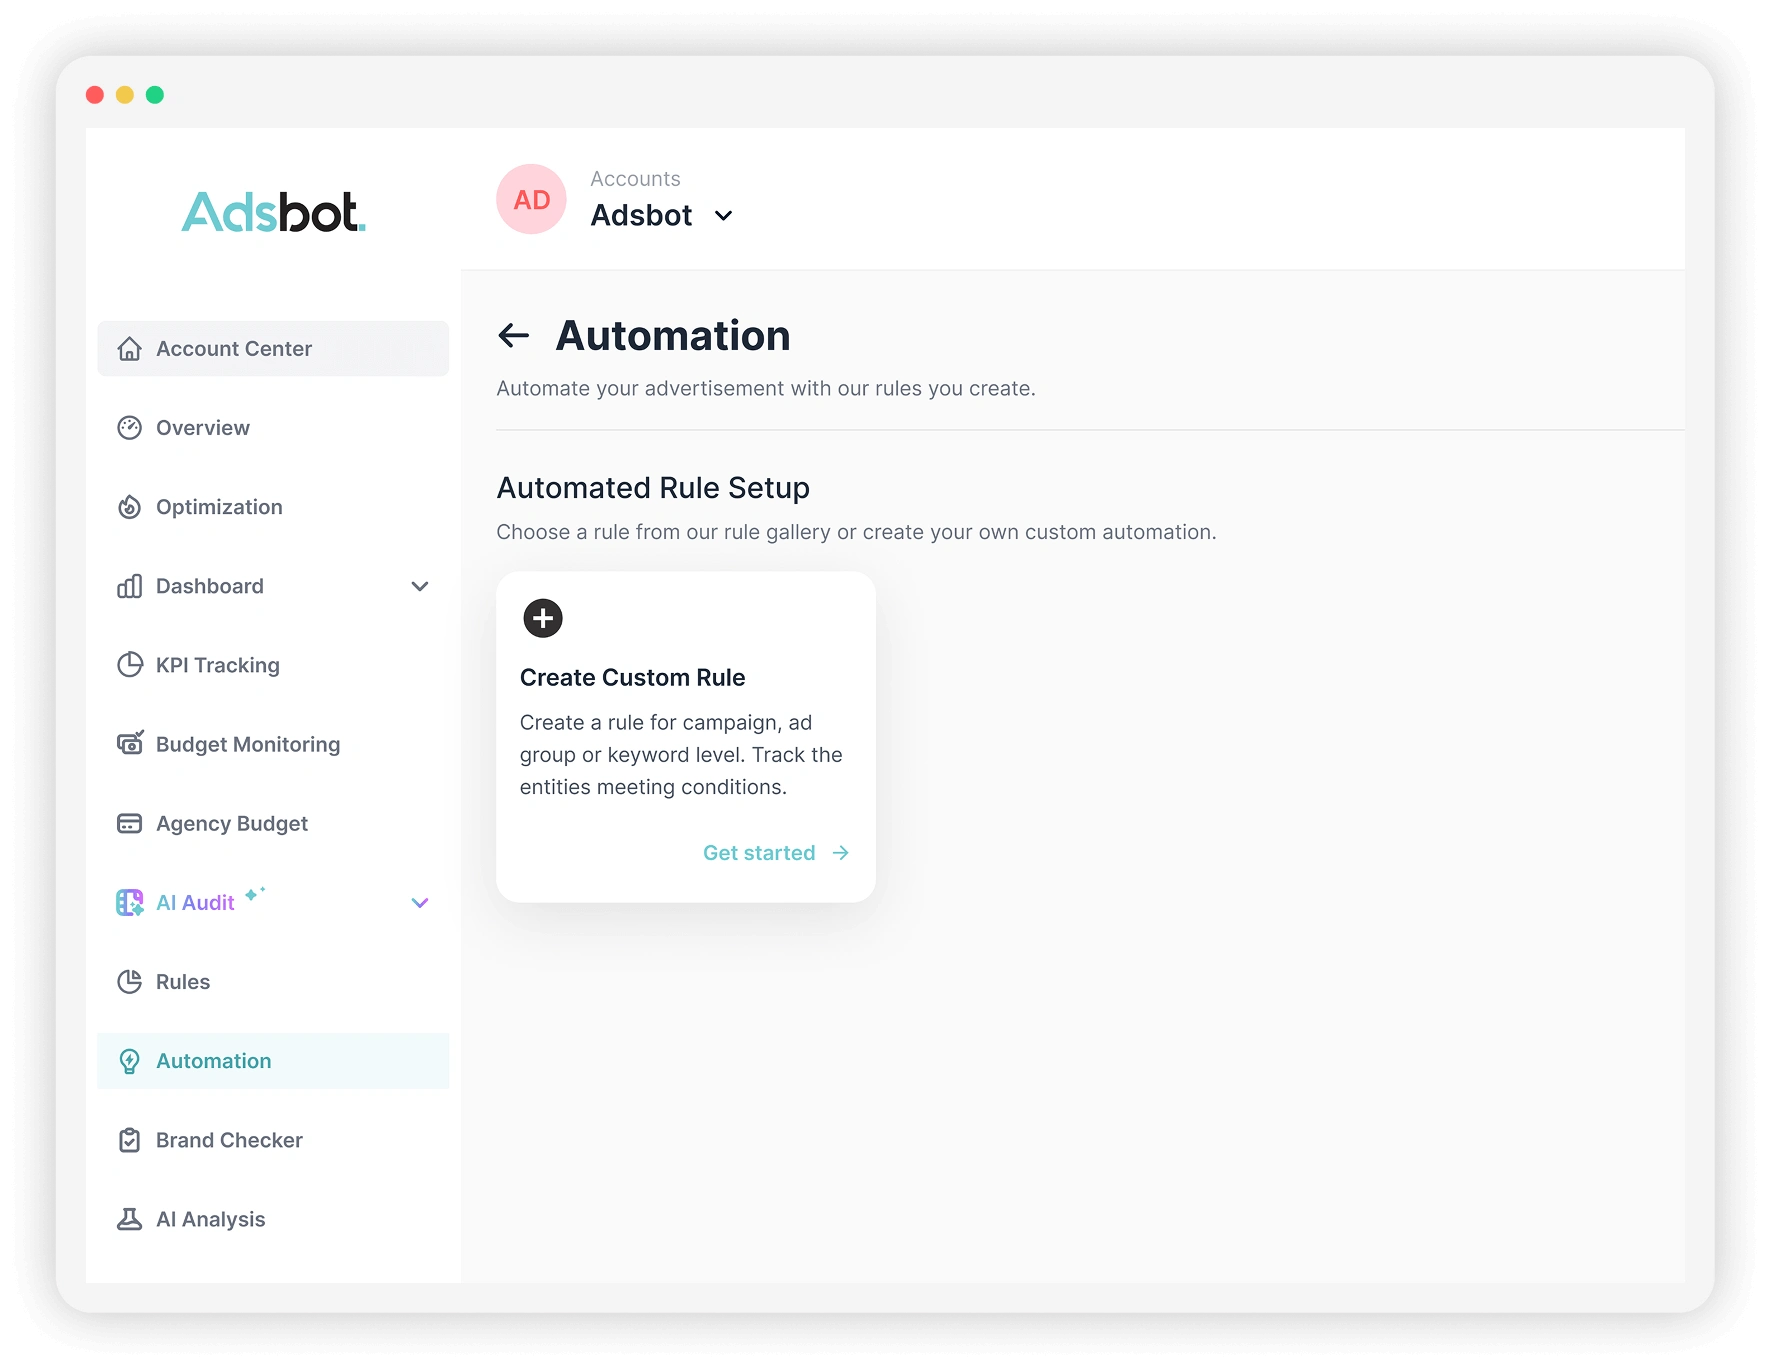
Task: Click the AD account avatar
Action: coord(531,199)
